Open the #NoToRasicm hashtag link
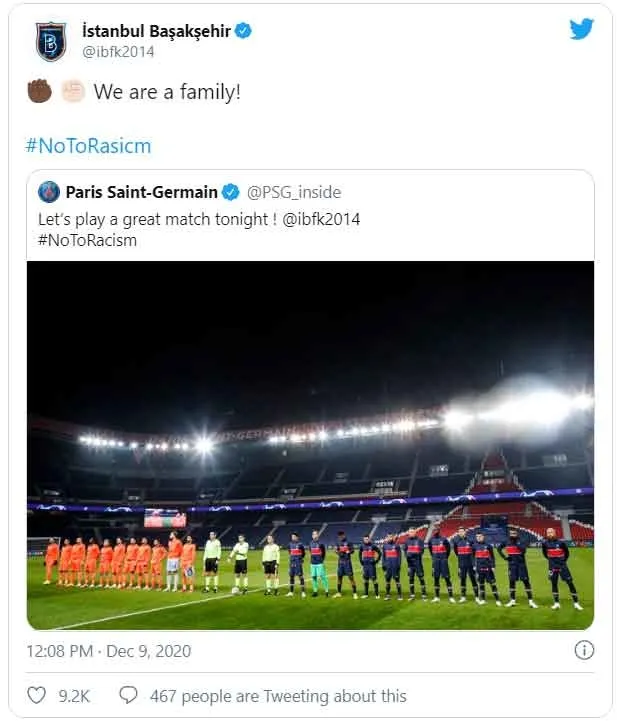This screenshot has height=722, width=617. click(88, 146)
